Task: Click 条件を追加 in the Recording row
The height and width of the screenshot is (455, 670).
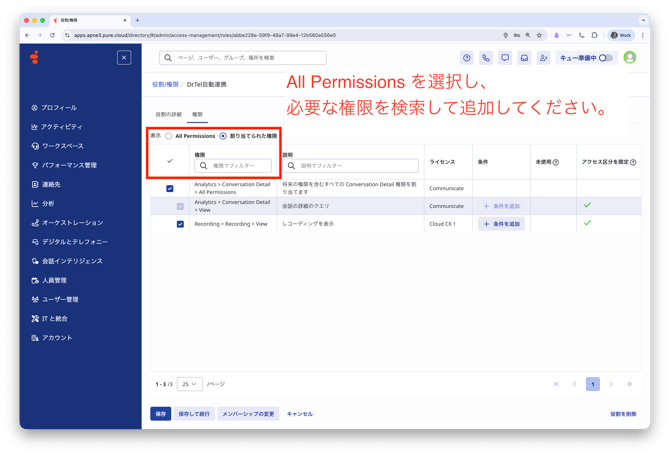Action: [502, 224]
